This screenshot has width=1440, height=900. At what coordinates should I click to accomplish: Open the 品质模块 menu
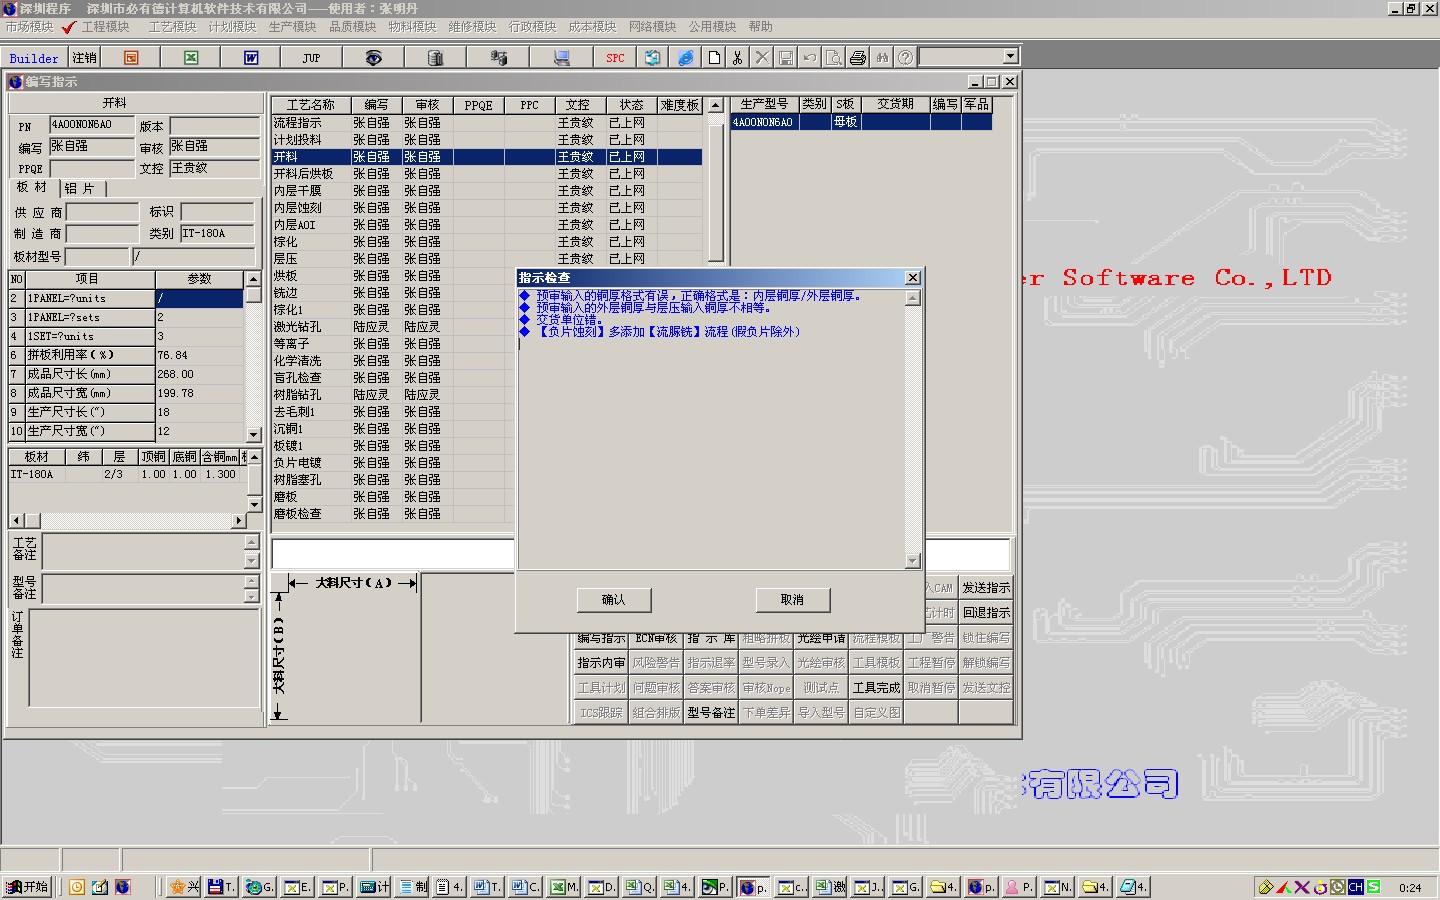(352, 27)
